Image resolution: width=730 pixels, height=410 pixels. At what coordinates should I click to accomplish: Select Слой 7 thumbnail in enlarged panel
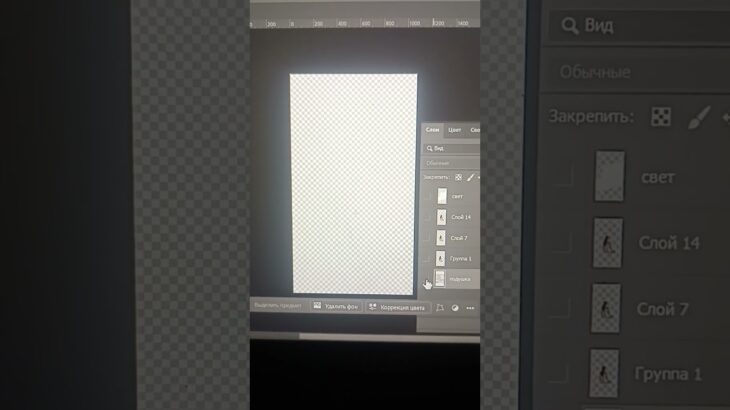tap(606, 308)
